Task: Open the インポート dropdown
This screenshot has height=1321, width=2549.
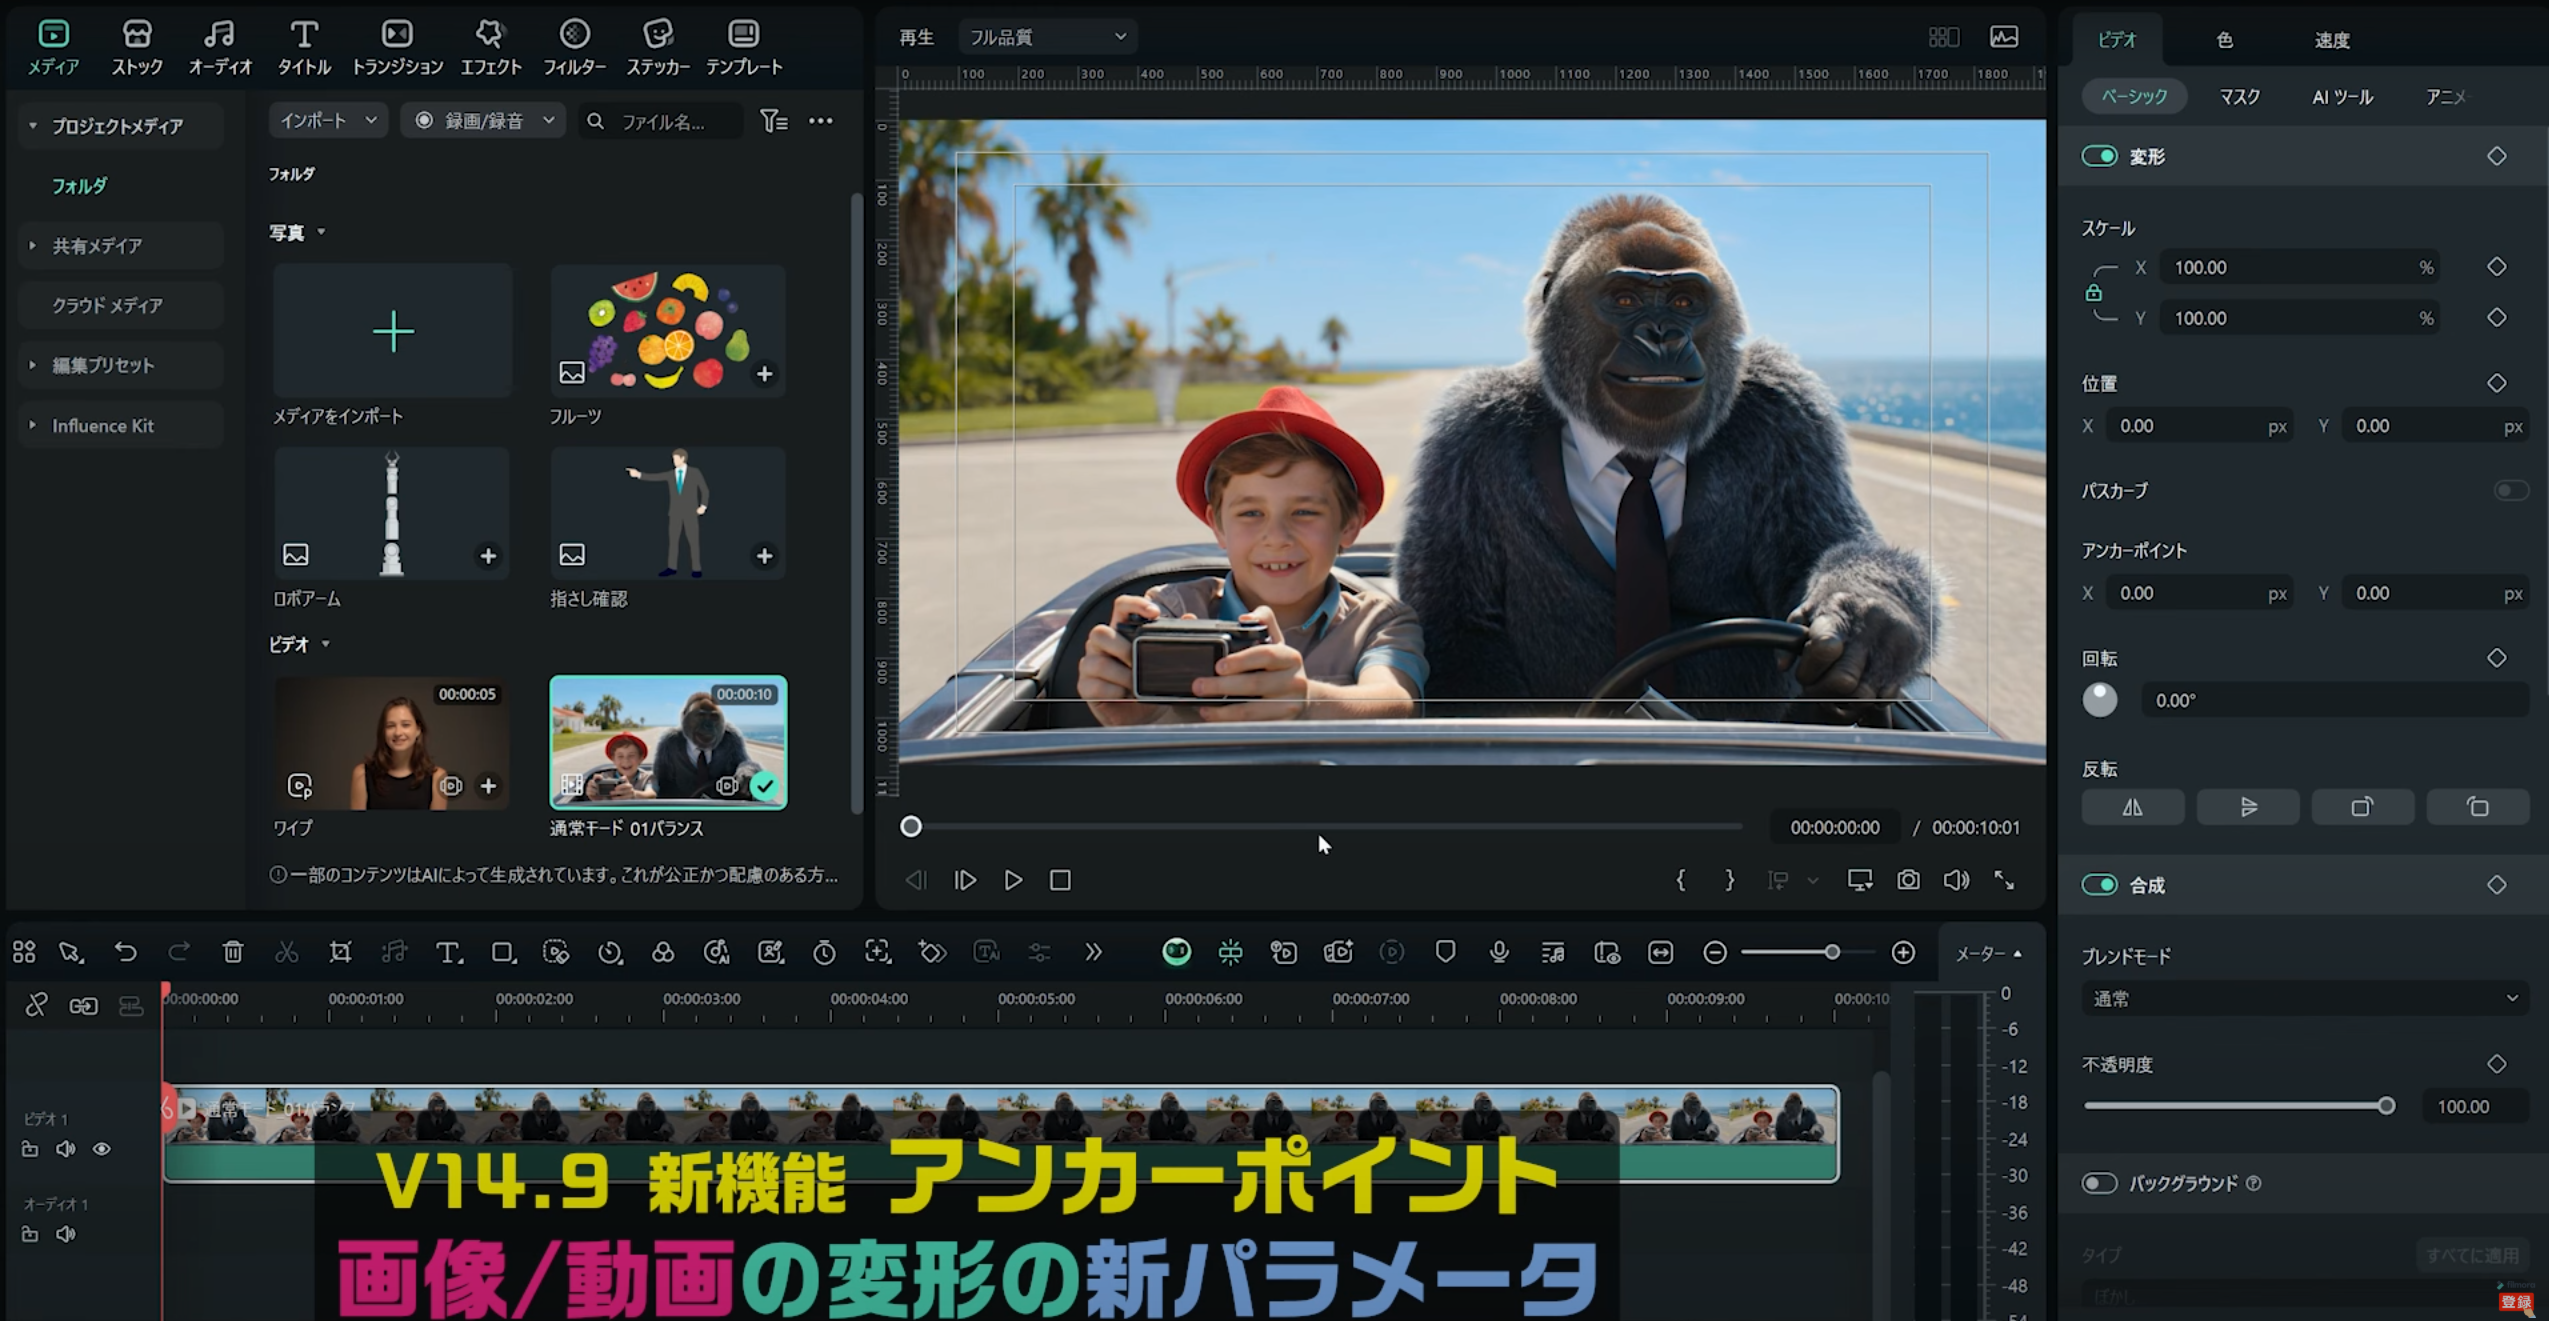Action: [328, 121]
